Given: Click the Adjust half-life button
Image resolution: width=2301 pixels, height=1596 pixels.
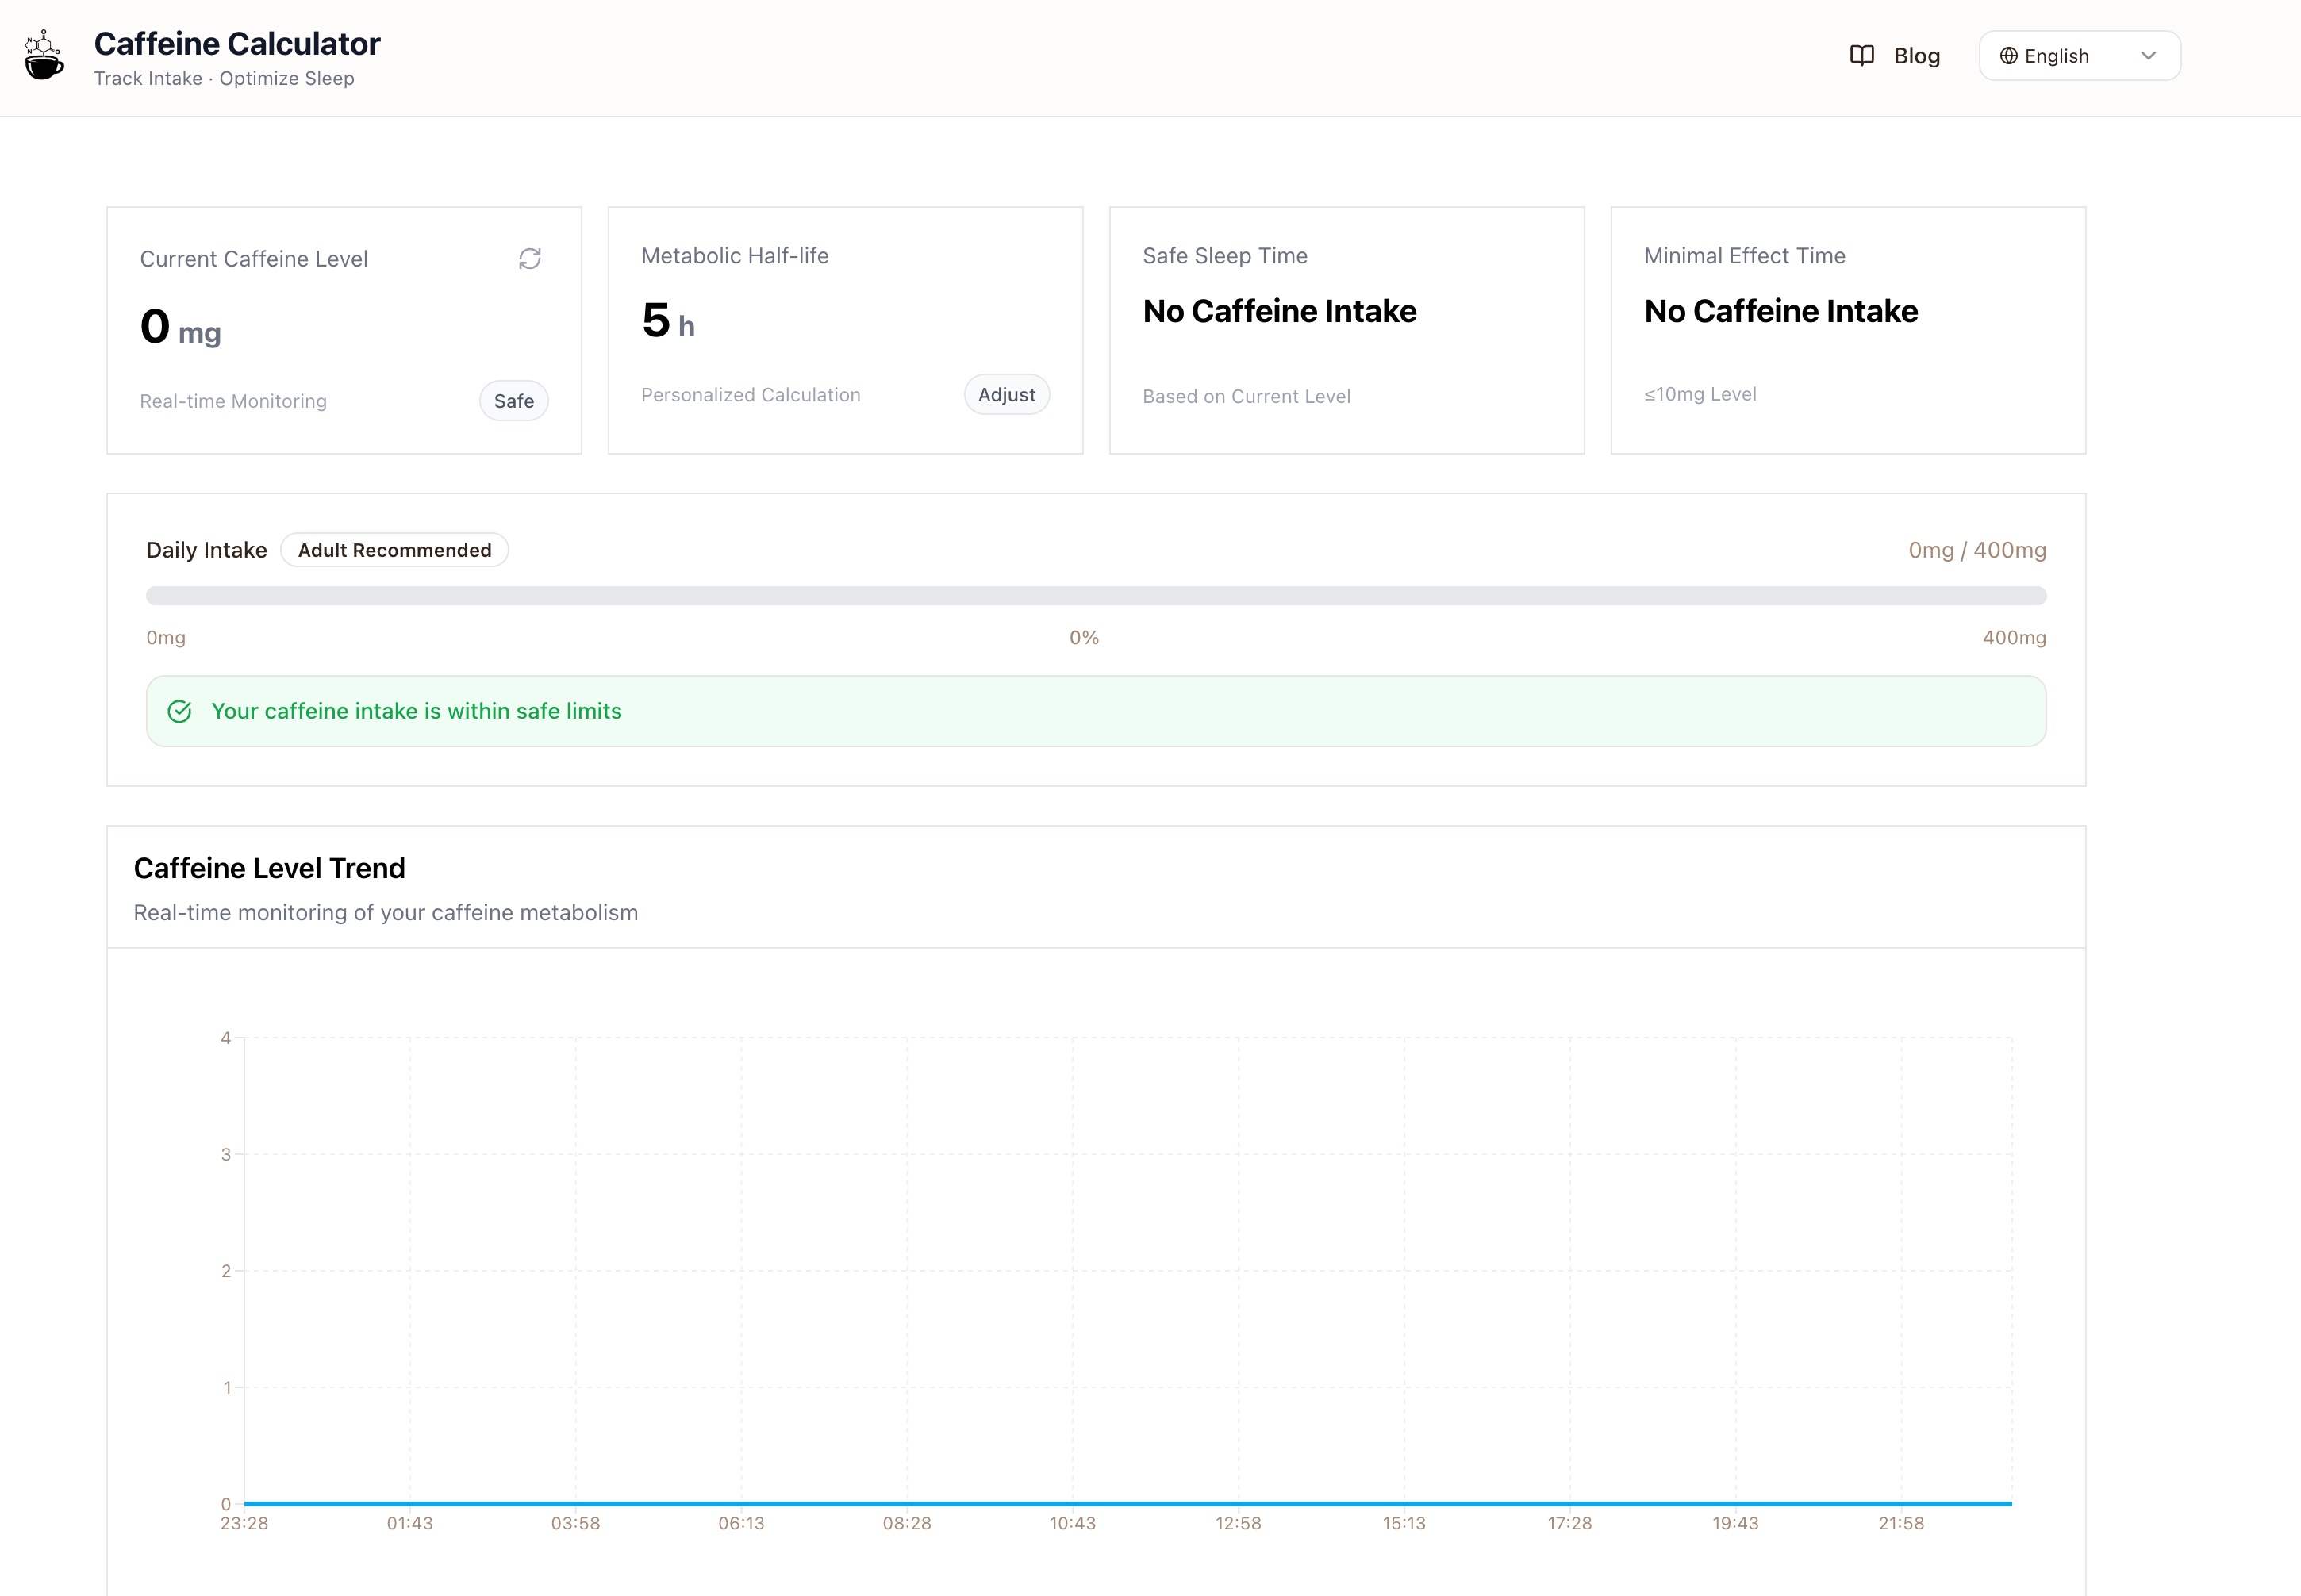Looking at the screenshot, I should [1006, 395].
